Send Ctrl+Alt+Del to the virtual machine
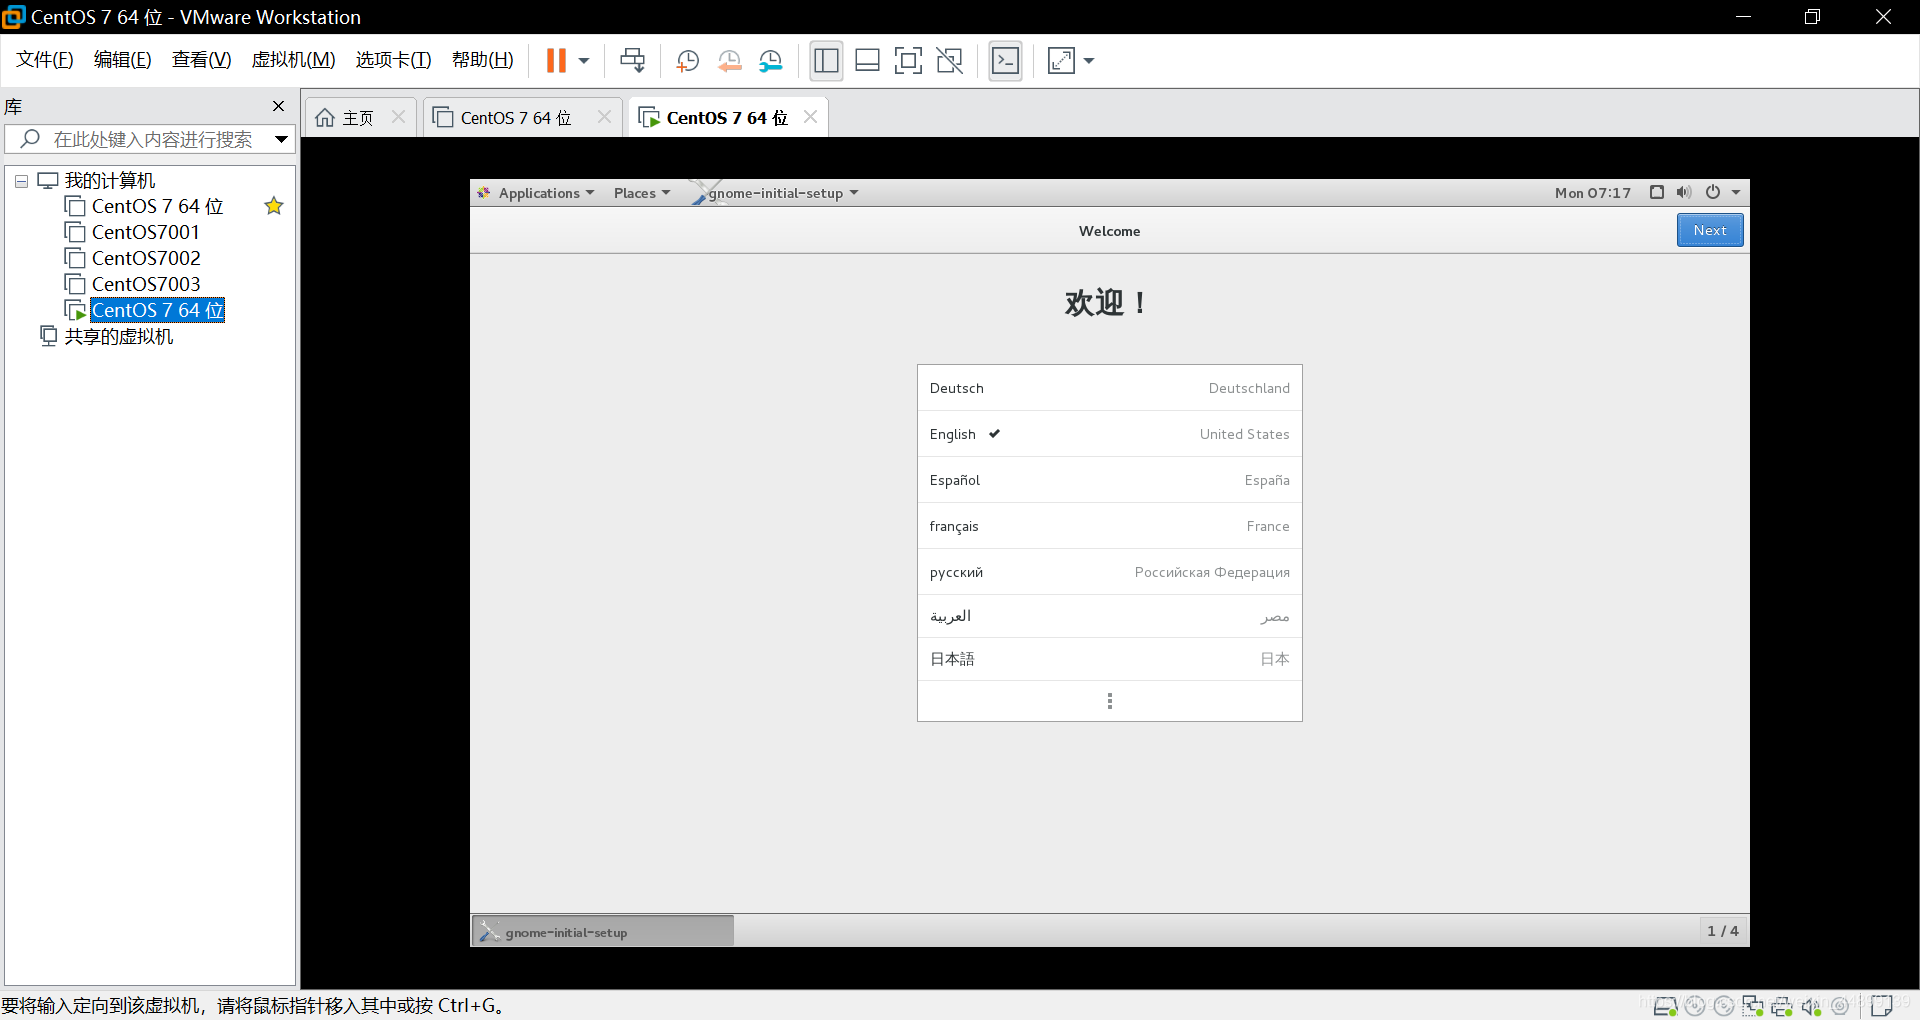 (x=632, y=61)
